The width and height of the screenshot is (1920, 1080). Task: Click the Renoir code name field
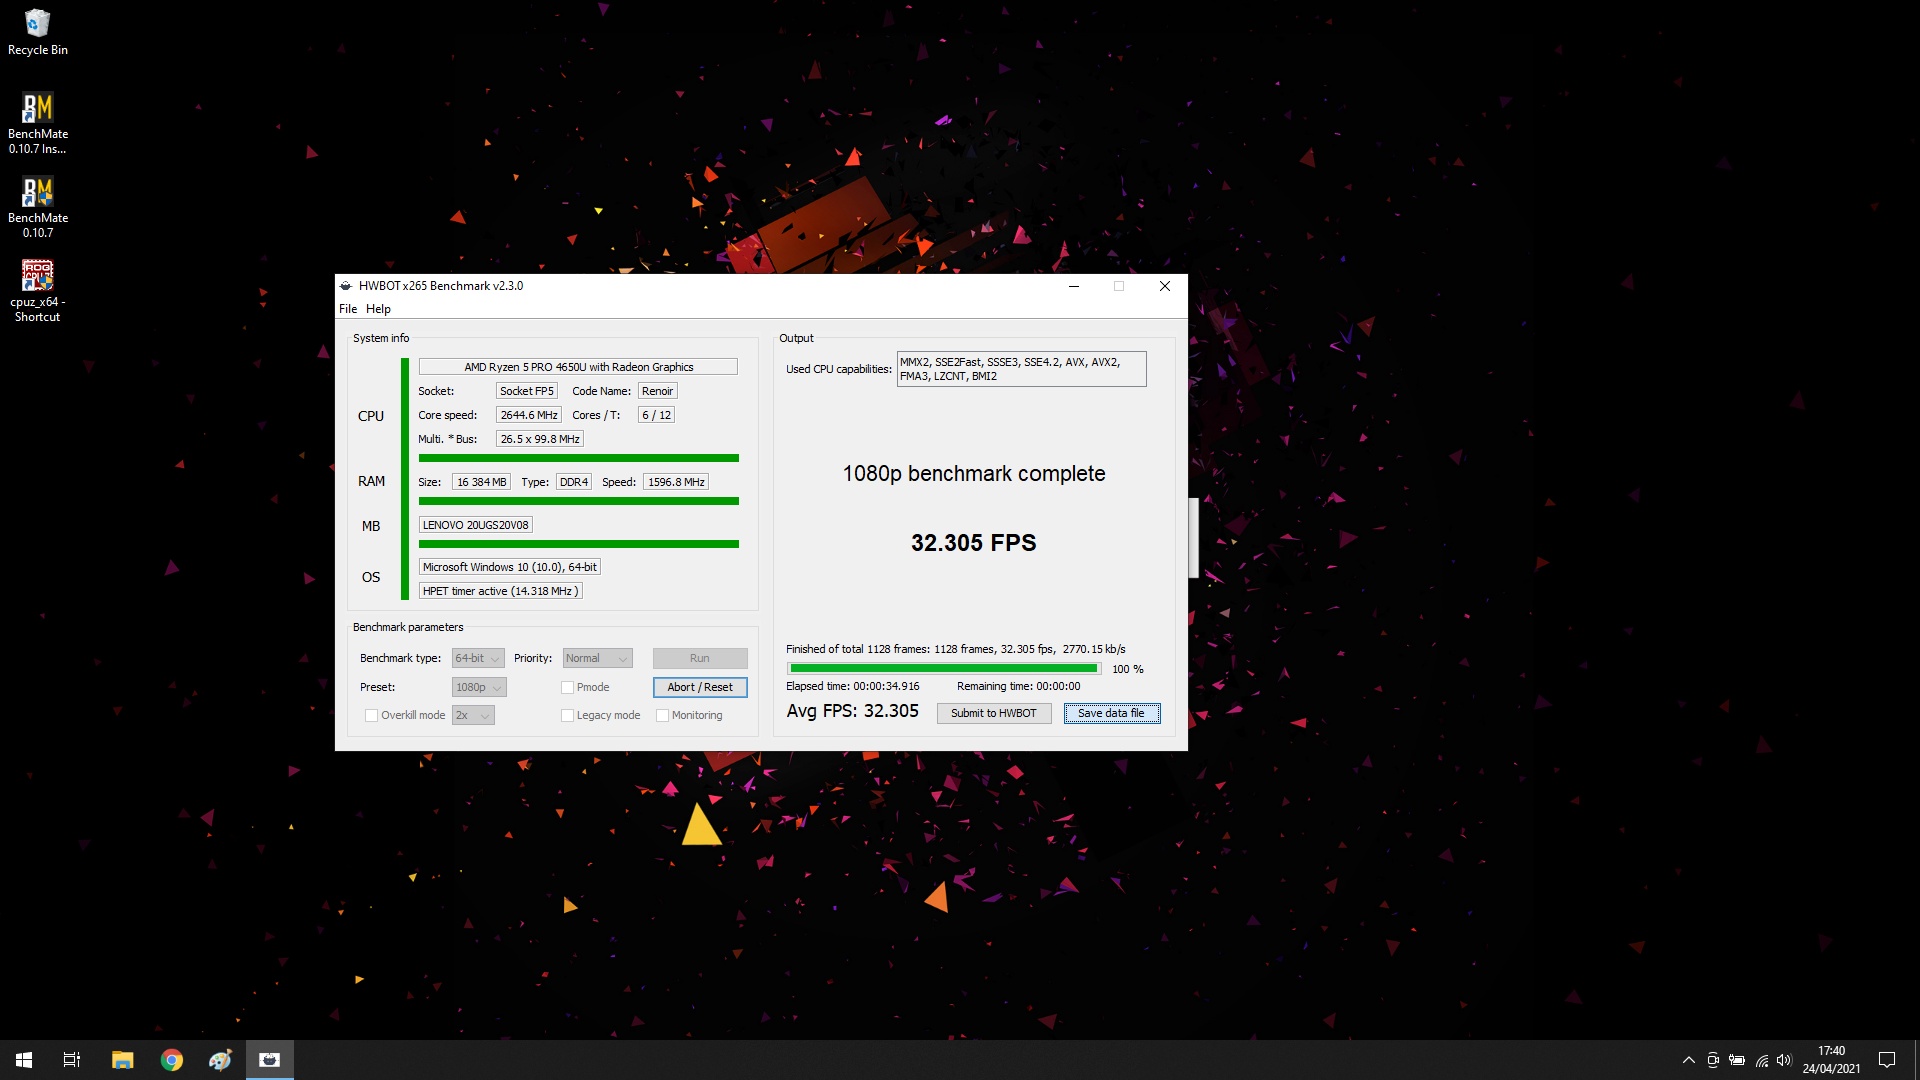(x=657, y=391)
